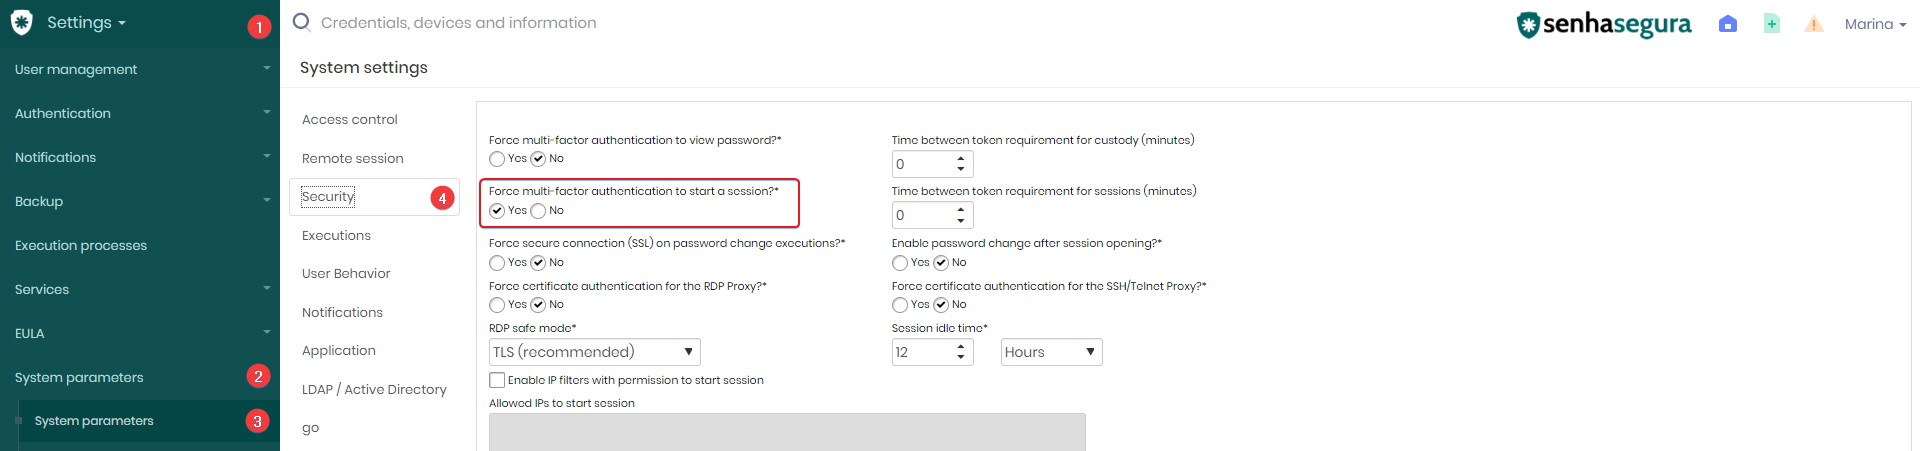1920x451 pixels.
Task: Open the RDP safe mode dropdown
Action: click(x=595, y=352)
